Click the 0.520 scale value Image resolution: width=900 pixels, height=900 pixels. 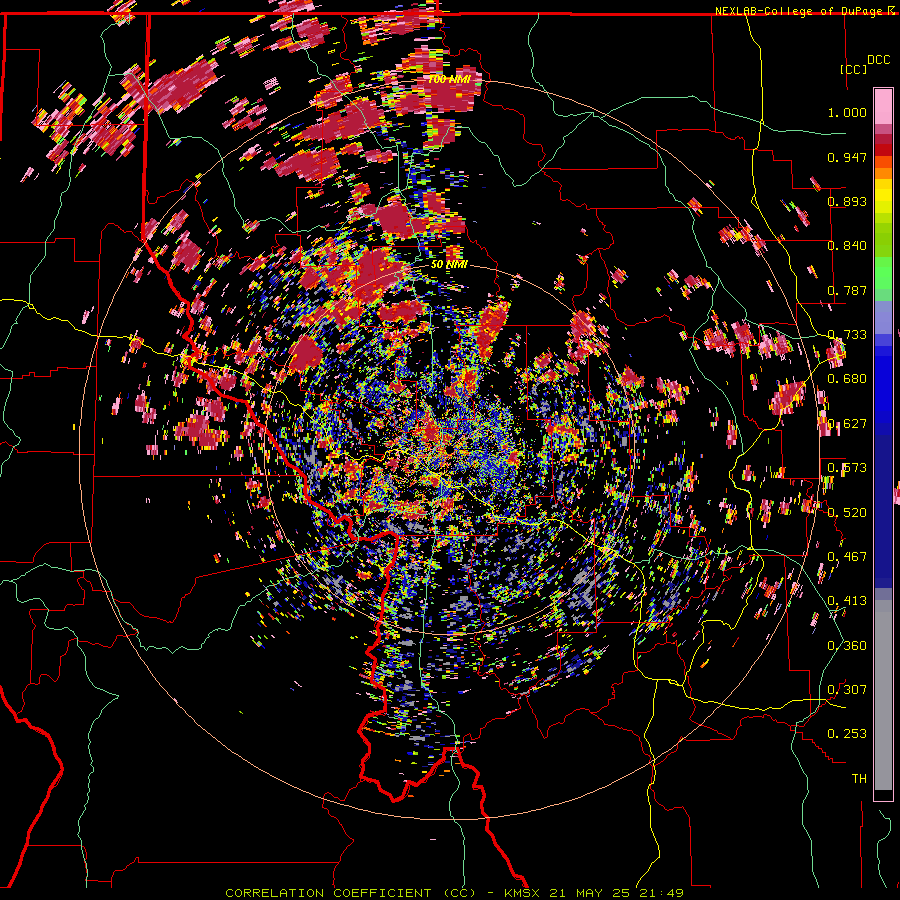(847, 513)
